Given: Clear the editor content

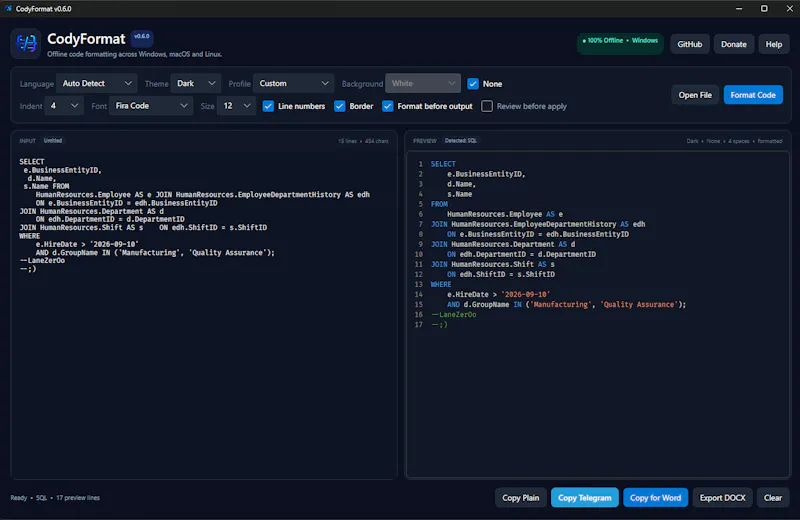Looking at the screenshot, I should [x=772, y=498].
